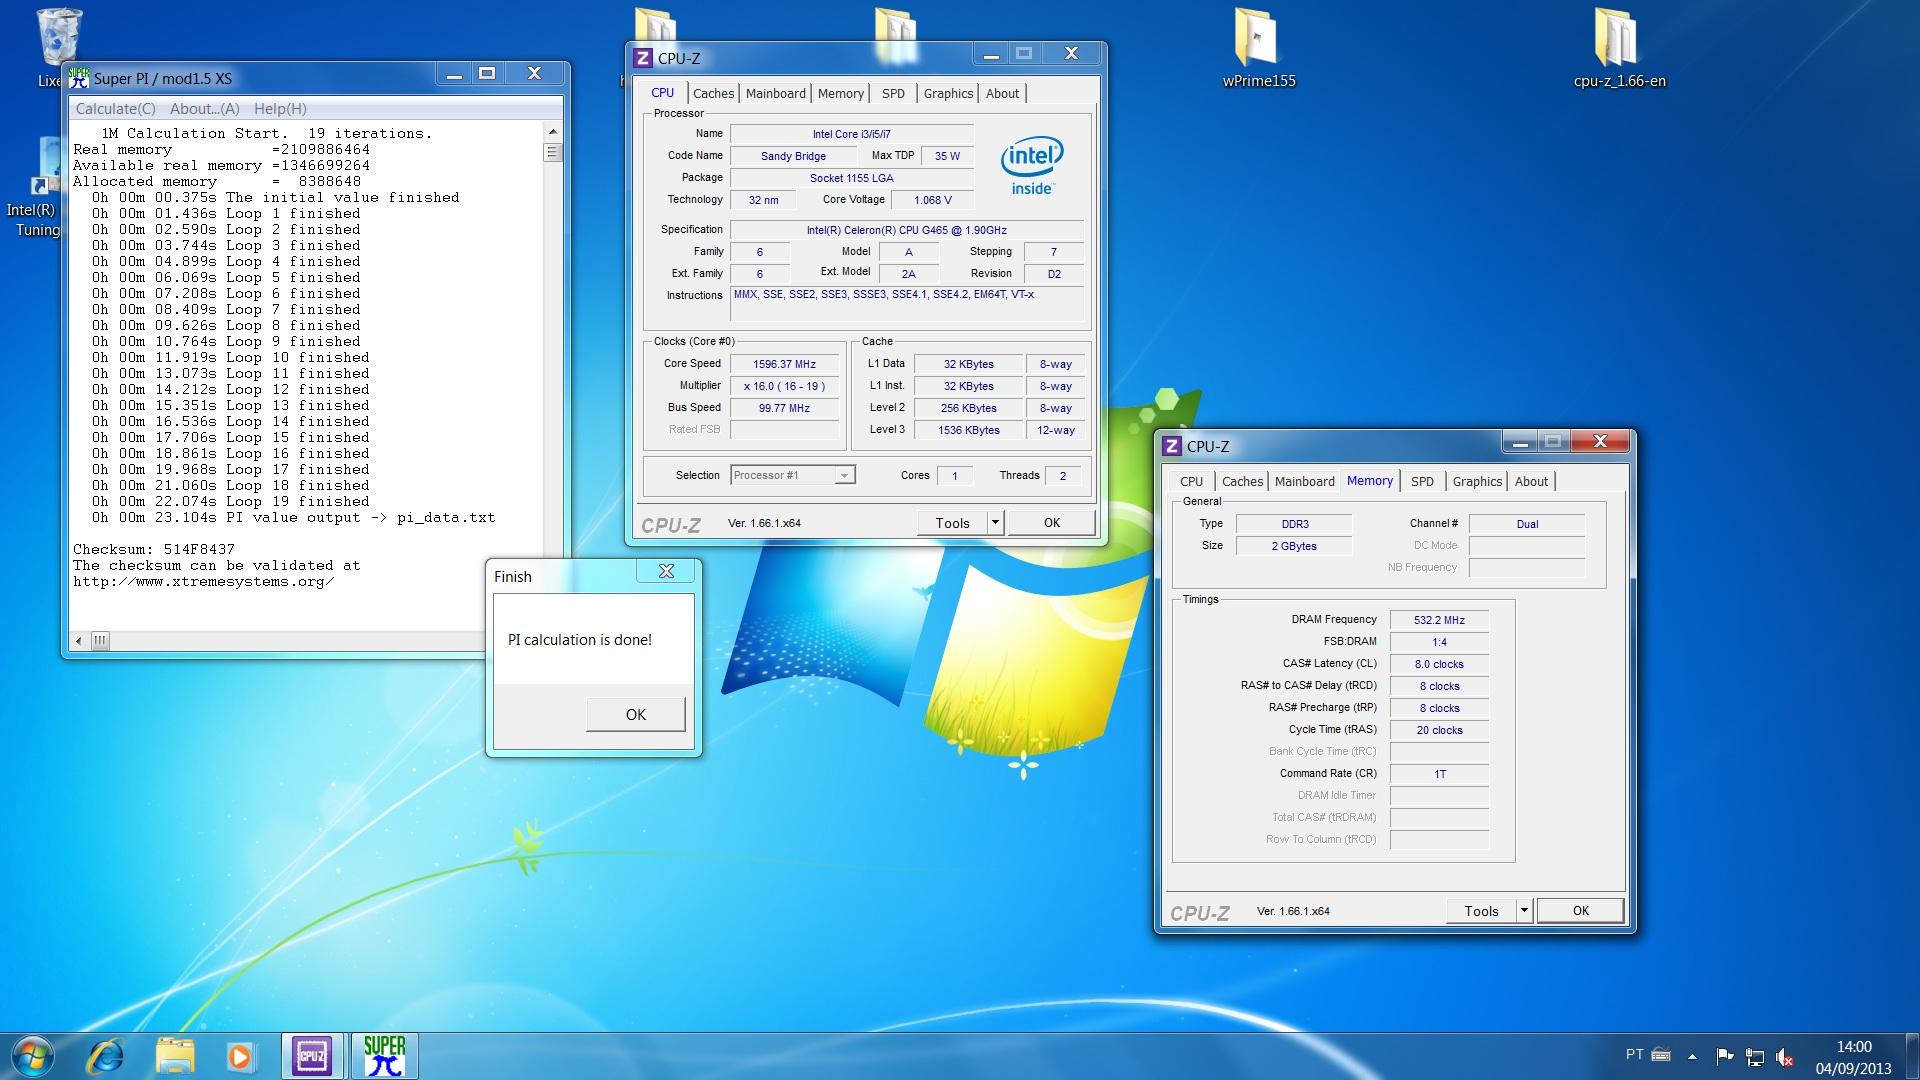The width and height of the screenshot is (1920, 1080).
Task: Select Mainboard tab in Memory window
Action: 1304,481
